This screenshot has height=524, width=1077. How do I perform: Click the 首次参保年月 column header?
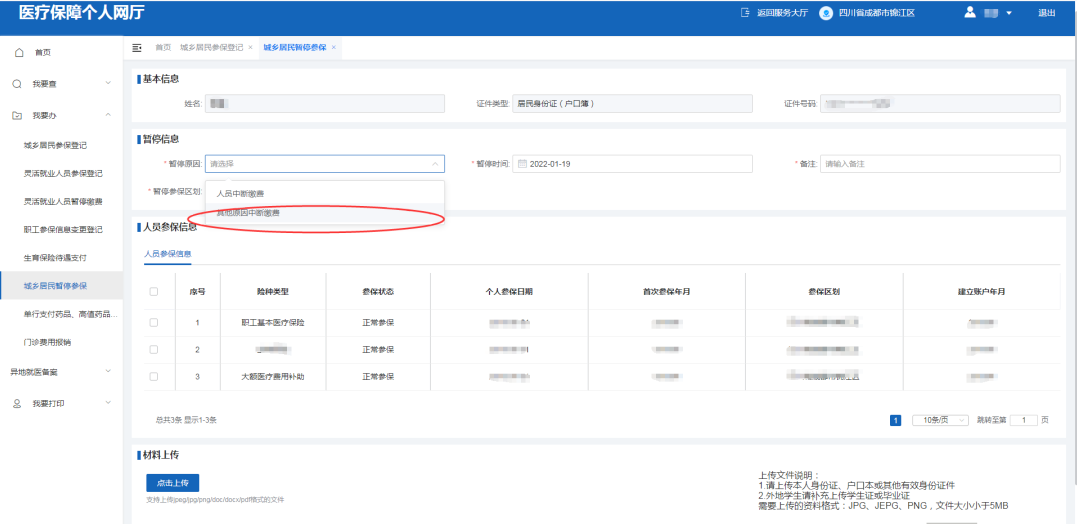(666, 291)
